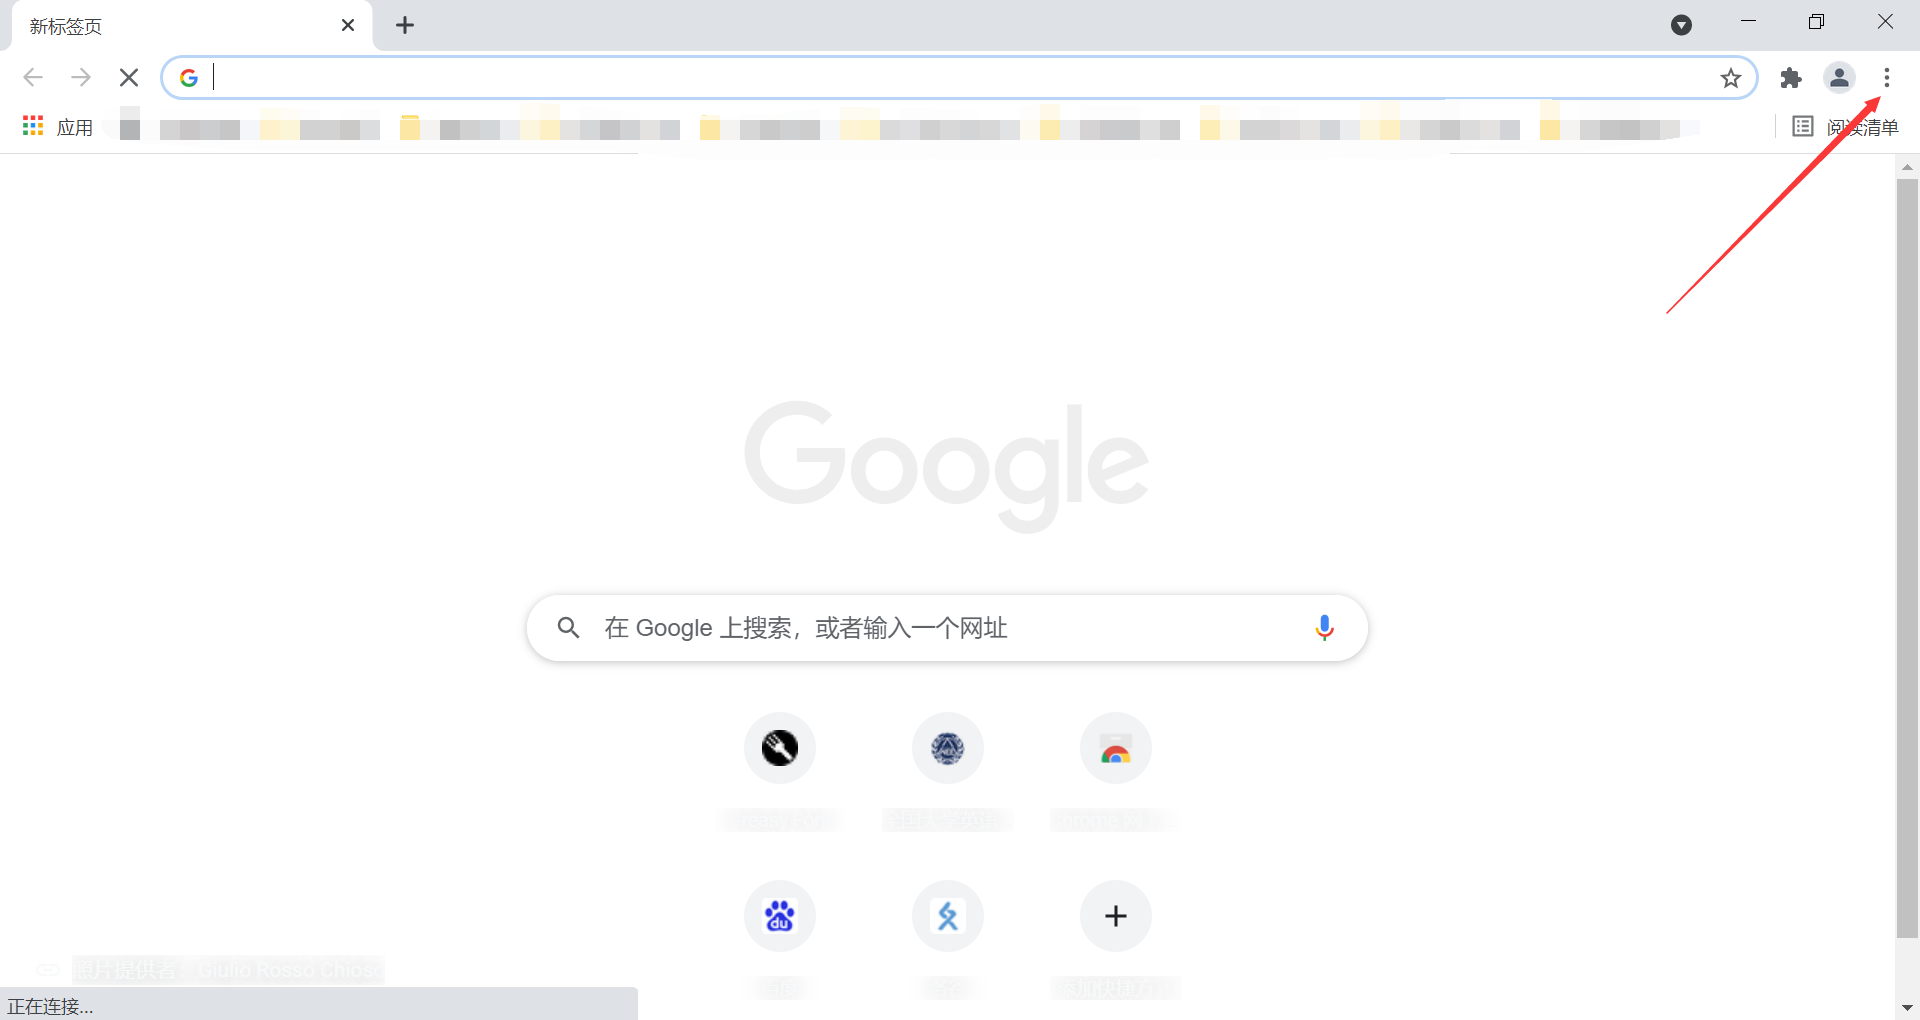Open the blue emblem shortcut tile
Screen dimensions: 1920x1020
(x=948, y=748)
